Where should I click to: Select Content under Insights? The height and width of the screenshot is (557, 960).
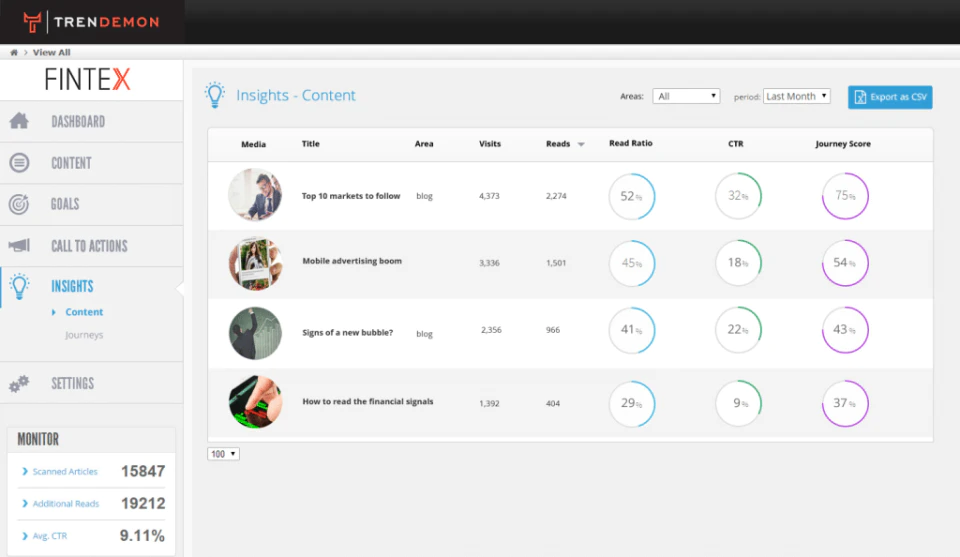[84, 312]
